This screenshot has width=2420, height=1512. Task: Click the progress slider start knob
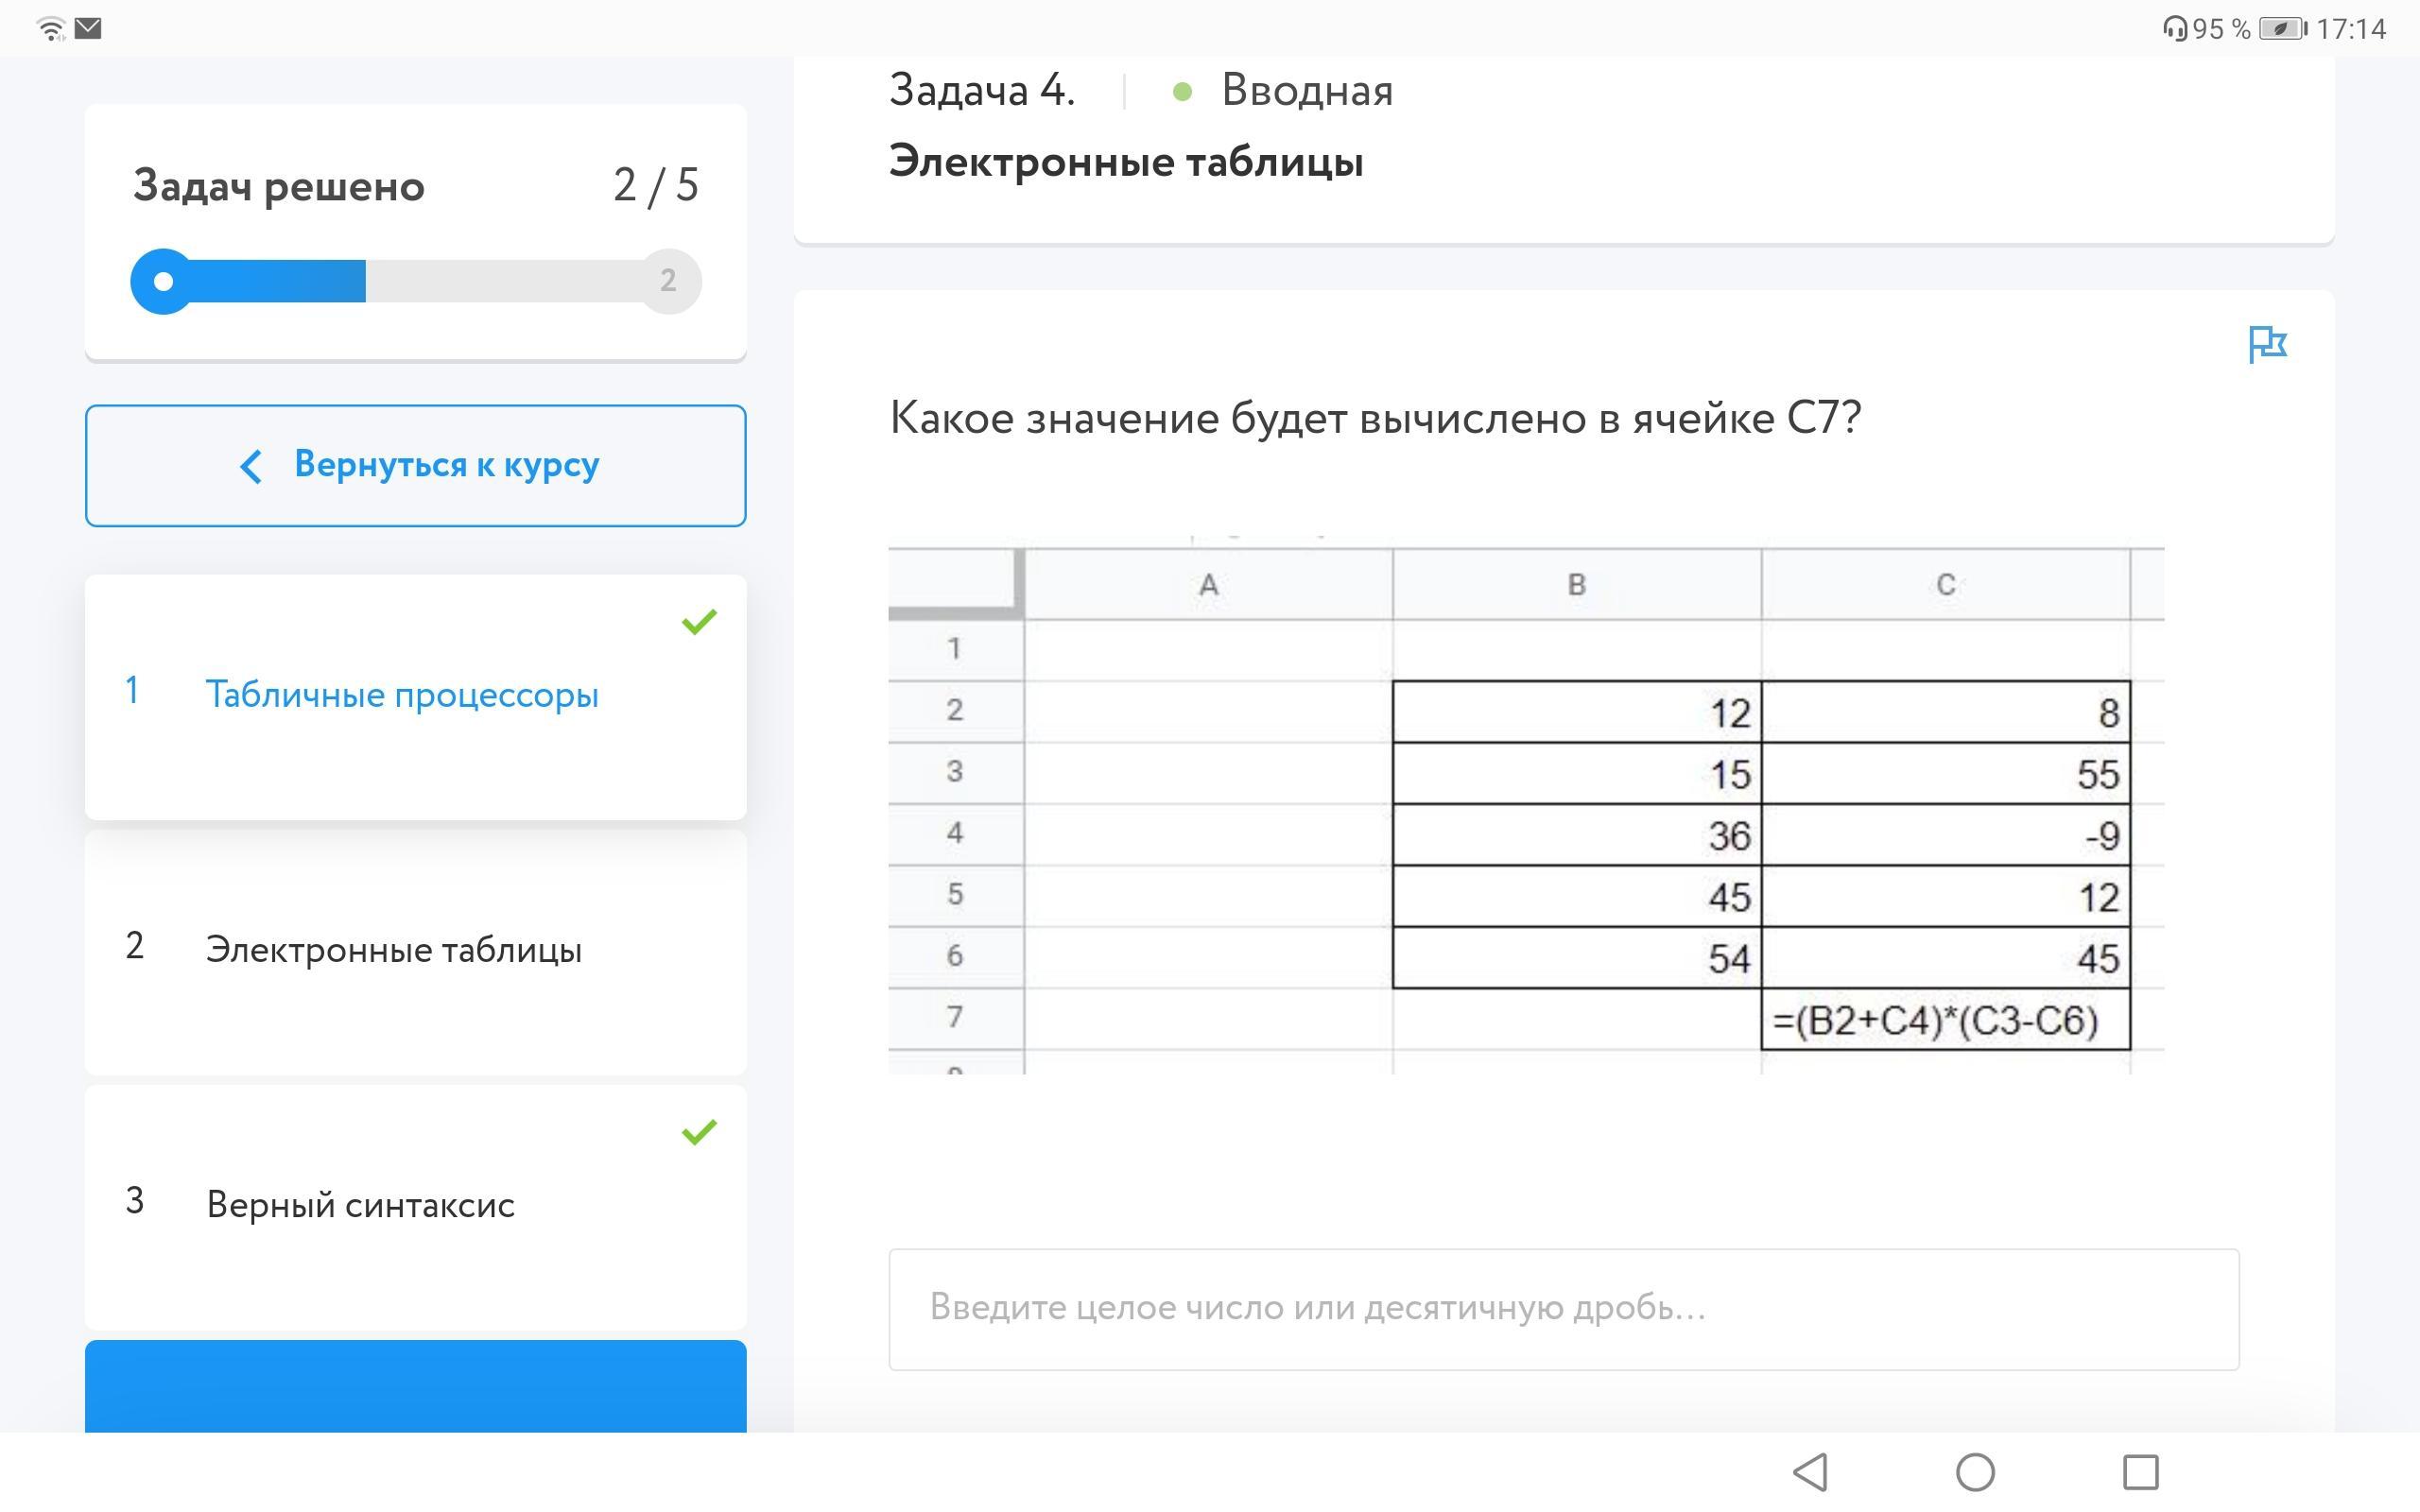[x=163, y=281]
